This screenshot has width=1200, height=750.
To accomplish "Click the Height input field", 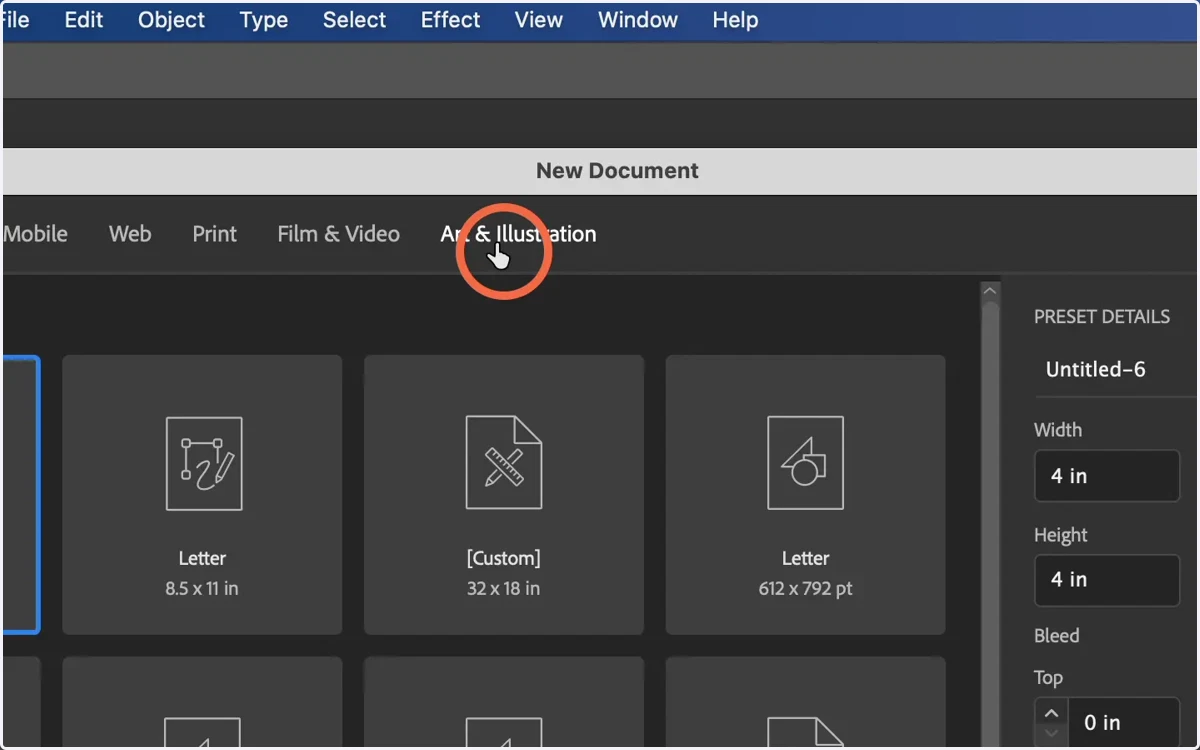I will click(1107, 580).
